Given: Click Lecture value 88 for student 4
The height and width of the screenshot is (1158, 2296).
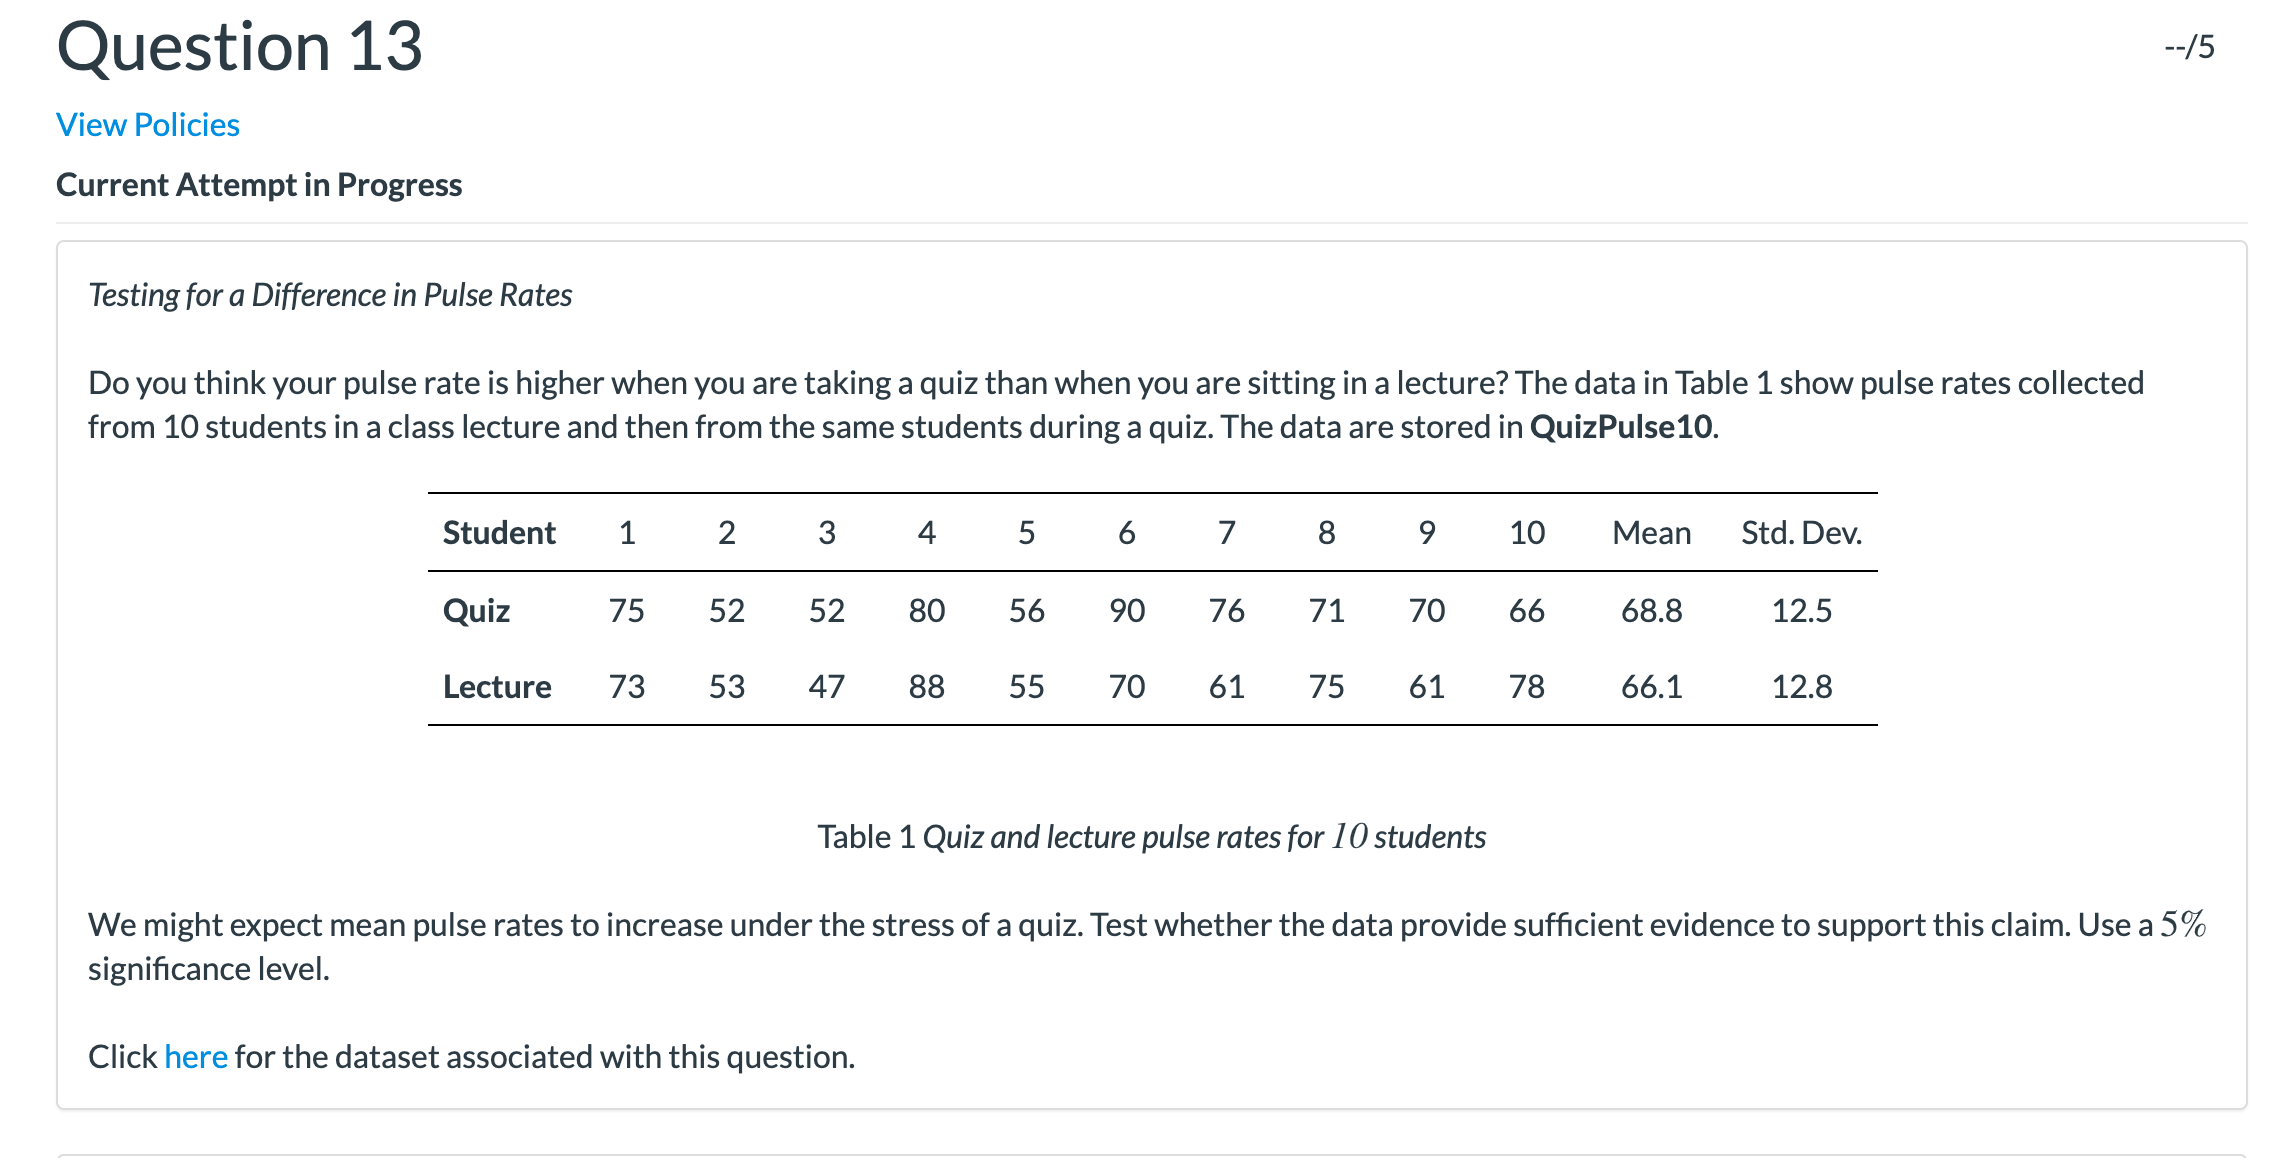Looking at the screenshot, I should 927,687.
